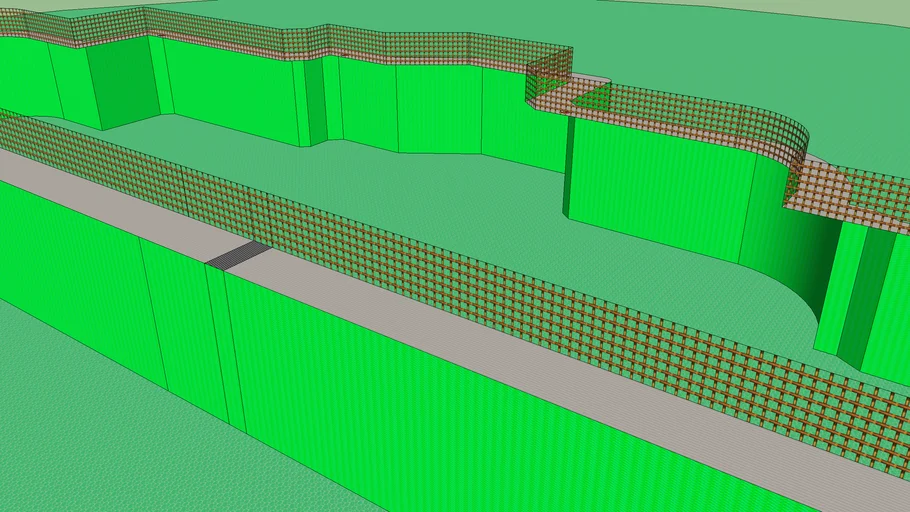Image resolution: width=910 pixels, height=512 pixels.
Task: Click the dark grate on the gray walkway
Action: point(238,254)
